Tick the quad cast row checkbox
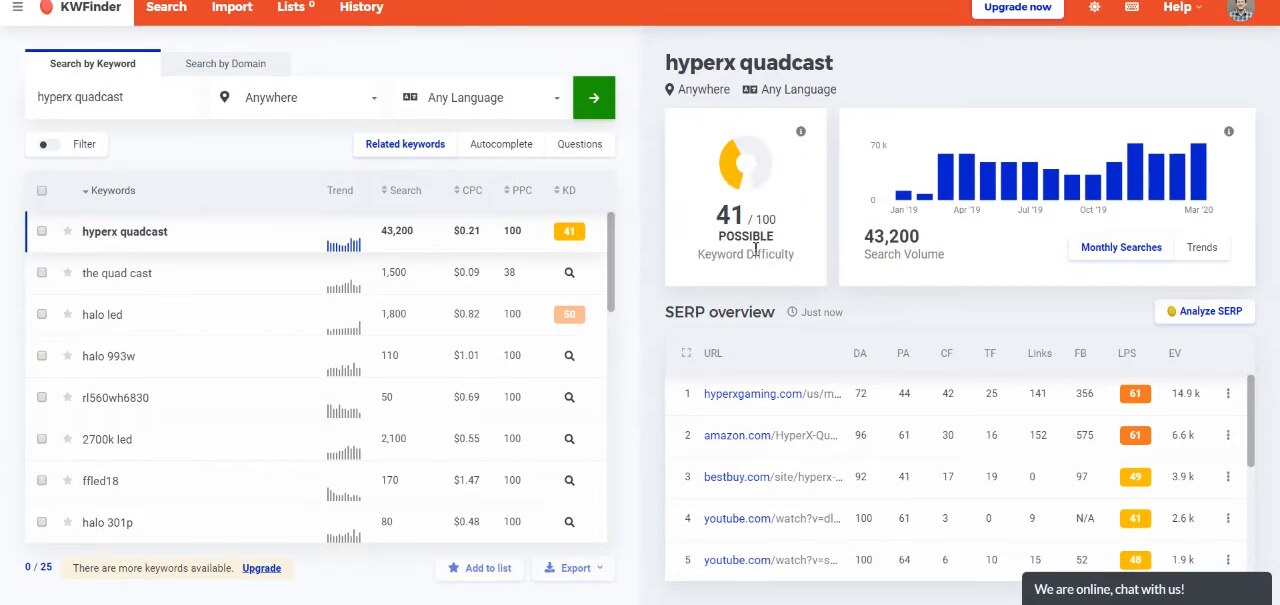Screen dimensions: 1280x605 pyautogui.click(x=42, y=273)
